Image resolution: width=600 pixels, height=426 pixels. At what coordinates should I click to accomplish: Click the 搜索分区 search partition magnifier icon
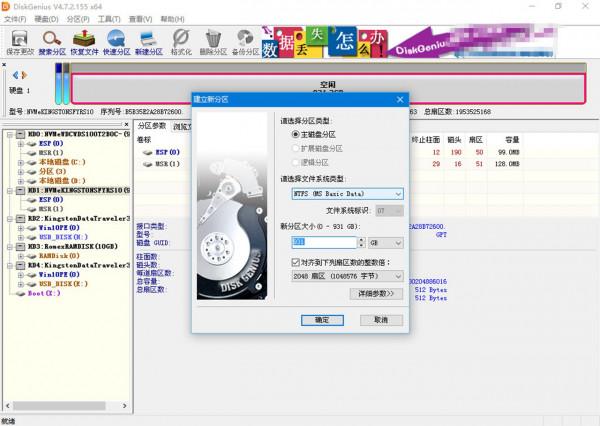(52, 42)
